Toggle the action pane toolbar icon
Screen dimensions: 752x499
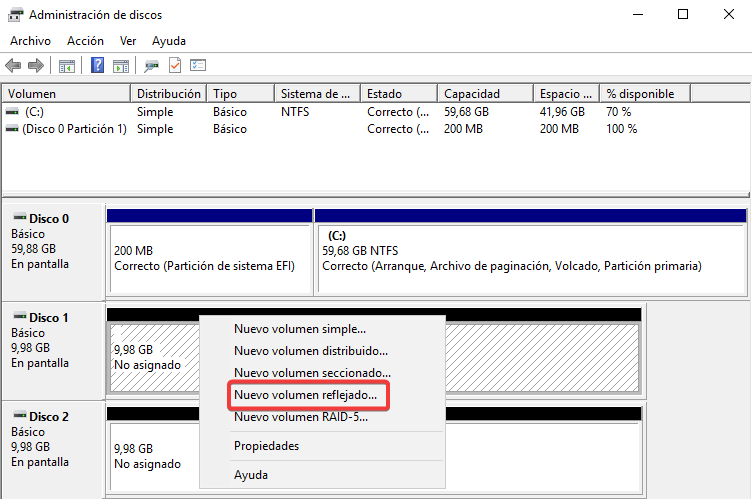click(x=120, y=66)
